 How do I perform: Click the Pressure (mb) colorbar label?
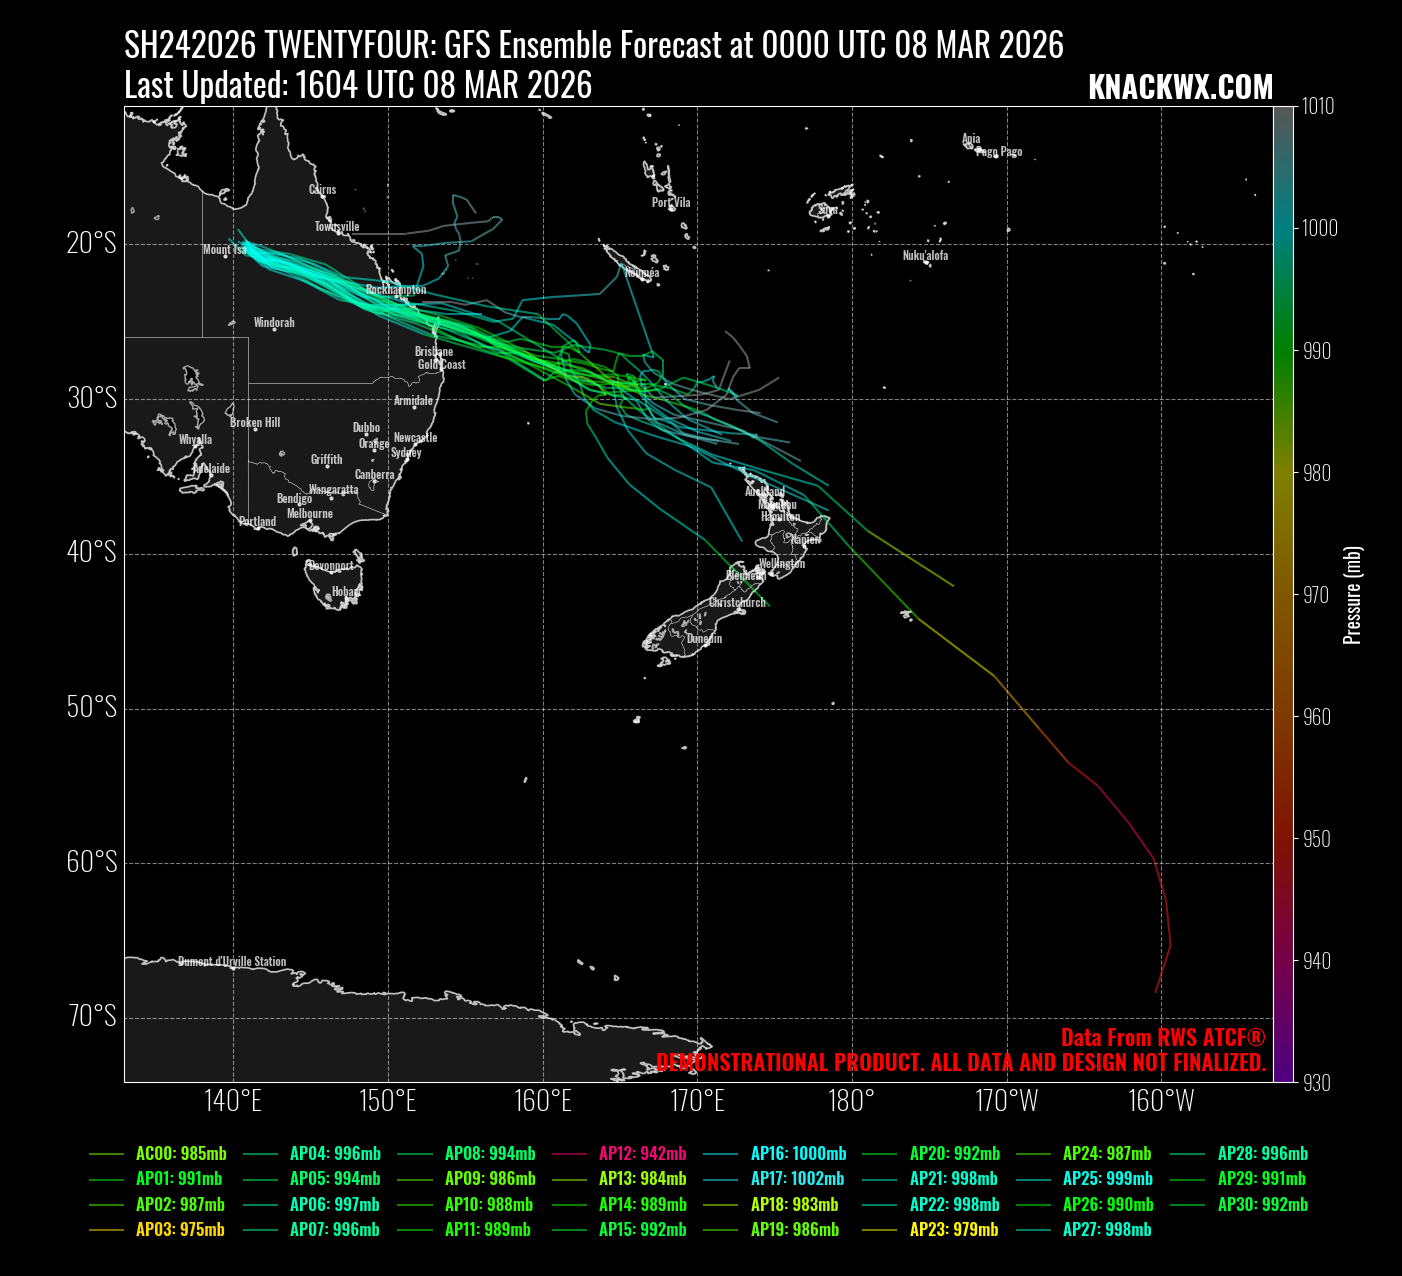point(1352,595)
